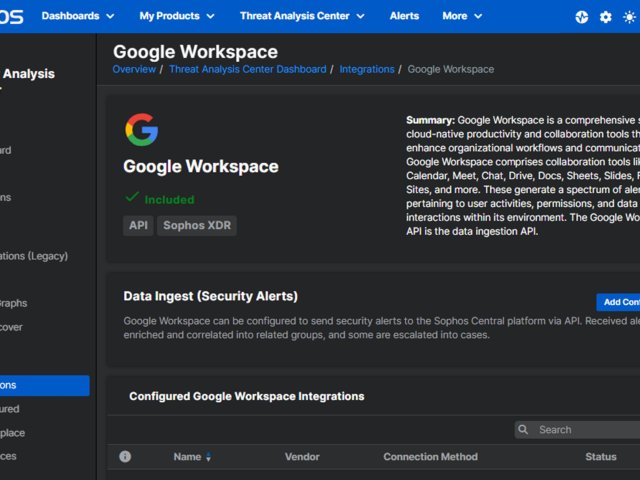Click the Vendor column header

[x=302, y=457]
